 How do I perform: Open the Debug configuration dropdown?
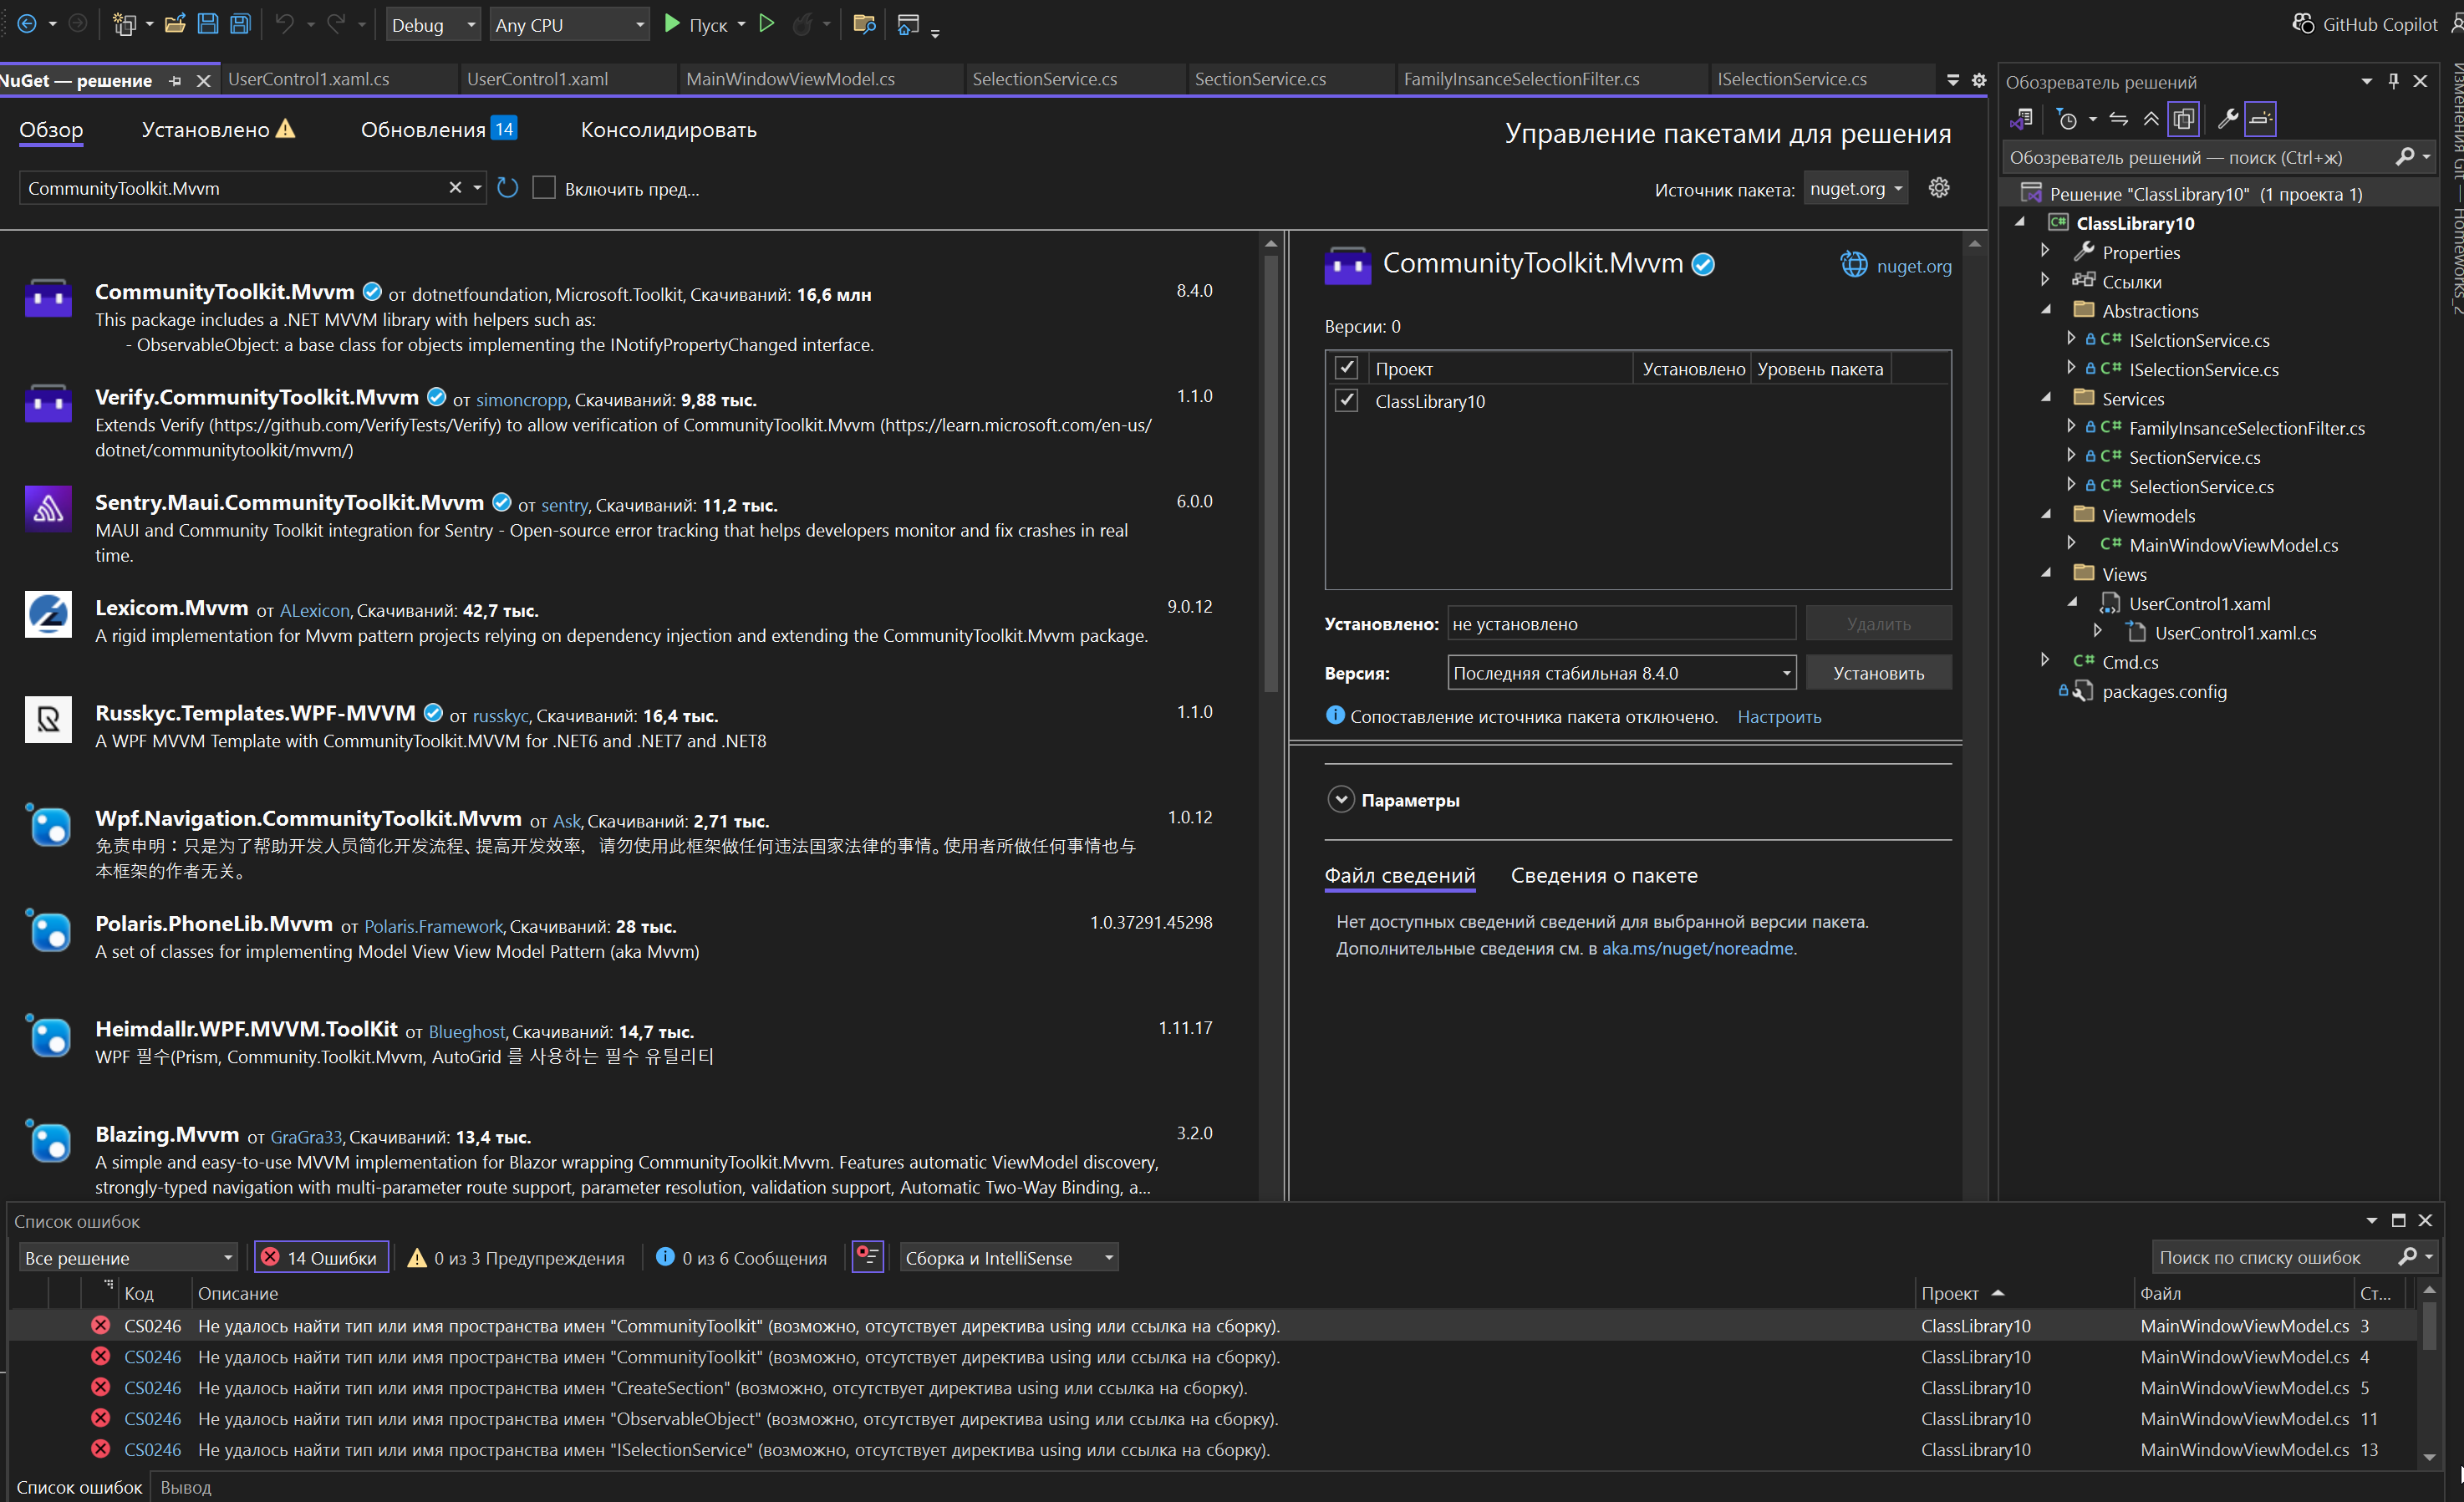433,25
